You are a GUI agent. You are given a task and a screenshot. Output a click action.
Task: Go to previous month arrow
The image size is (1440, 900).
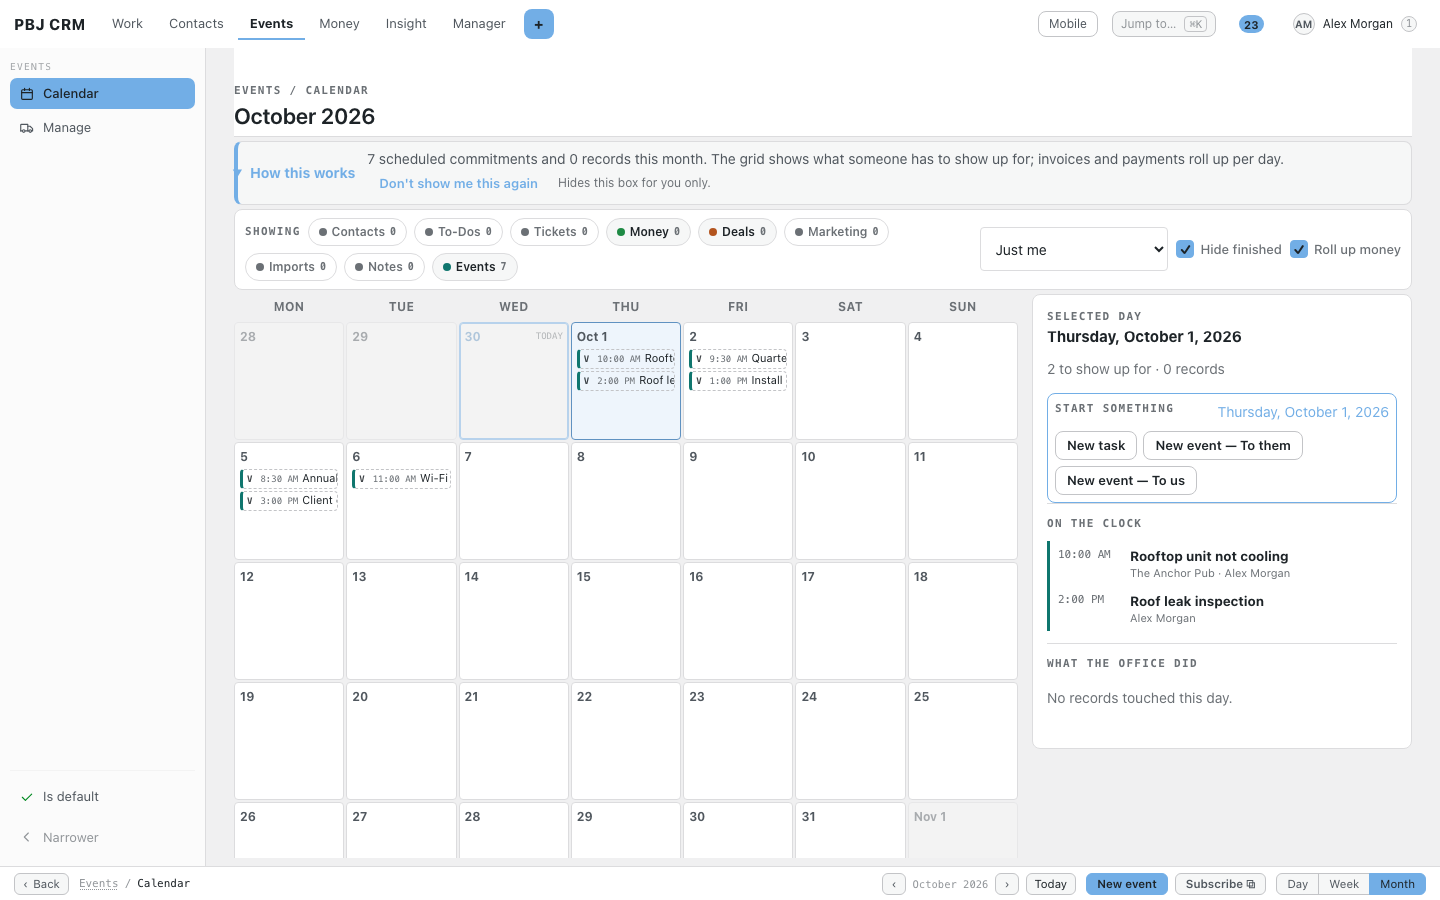coord(894,884)
